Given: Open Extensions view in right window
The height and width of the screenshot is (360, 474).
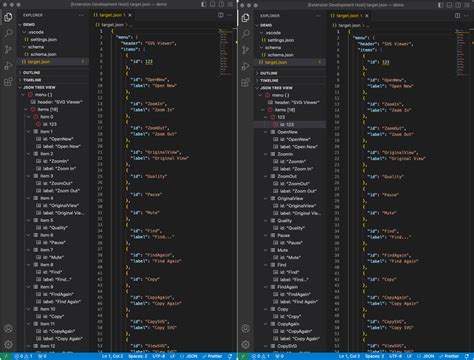Looking at the screenshot, I should (x=246, y=82).
